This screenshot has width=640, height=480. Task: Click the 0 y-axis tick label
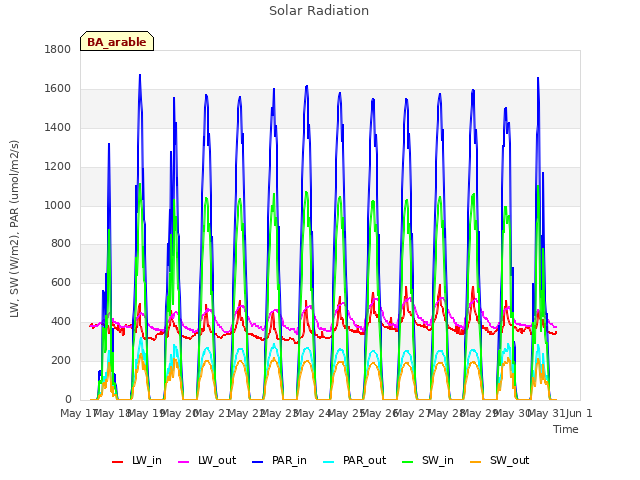[x=68, y=399]
